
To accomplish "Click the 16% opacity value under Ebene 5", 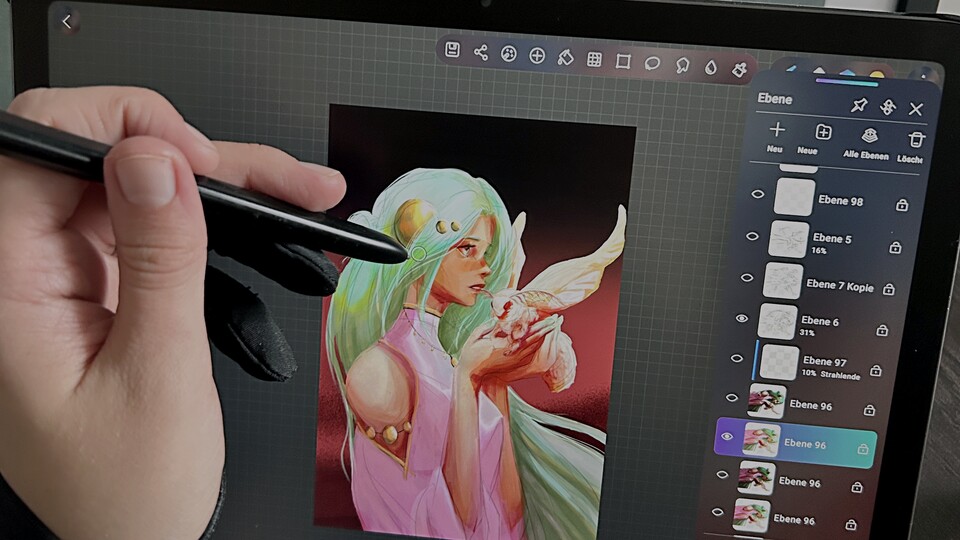I will (x=819, y=250).
